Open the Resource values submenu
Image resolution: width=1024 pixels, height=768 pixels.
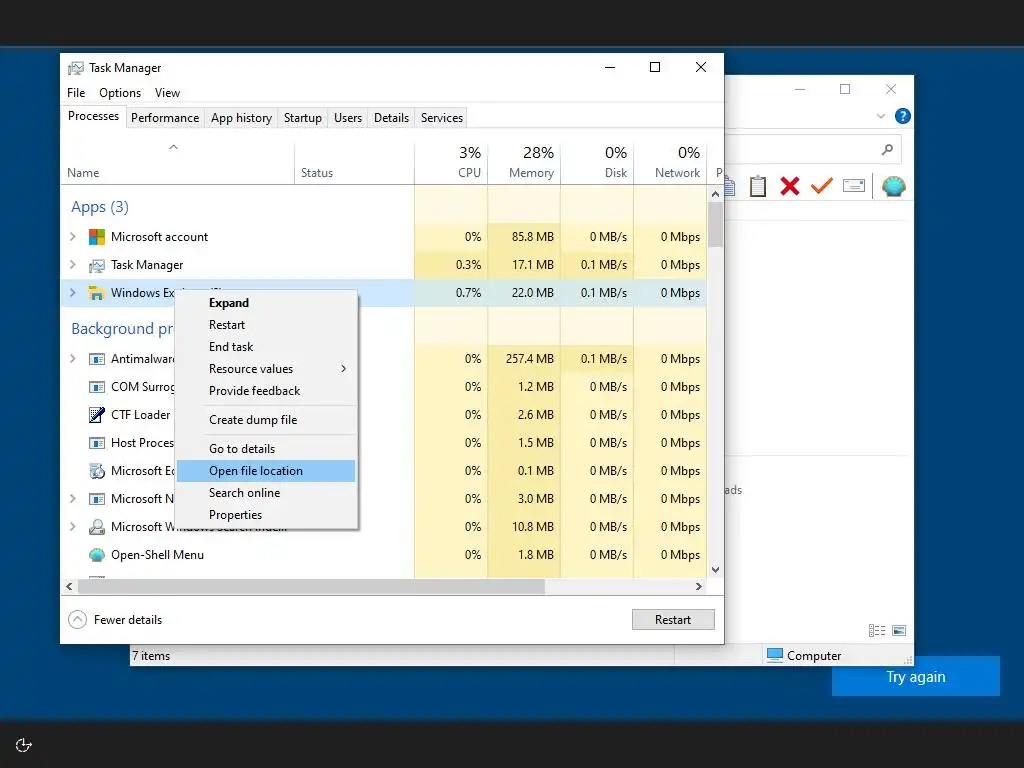pyautogui.click(x=266, y=369)
